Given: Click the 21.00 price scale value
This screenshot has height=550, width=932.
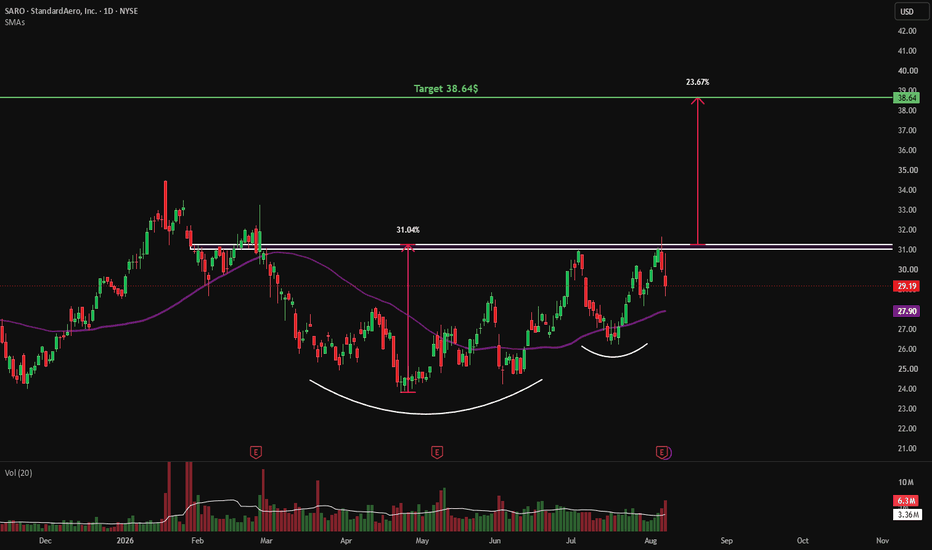Looking at the screenshot, I should [907, 448].
